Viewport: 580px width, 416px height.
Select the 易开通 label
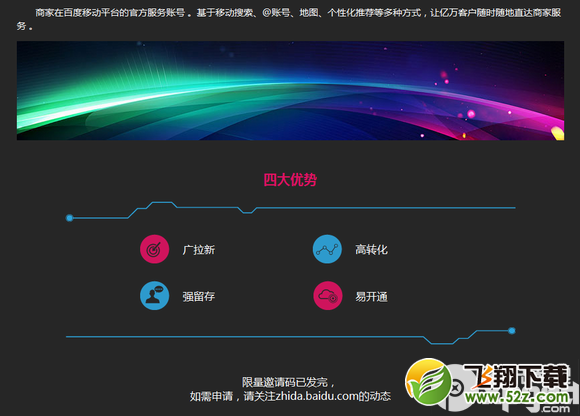point(371,297)
